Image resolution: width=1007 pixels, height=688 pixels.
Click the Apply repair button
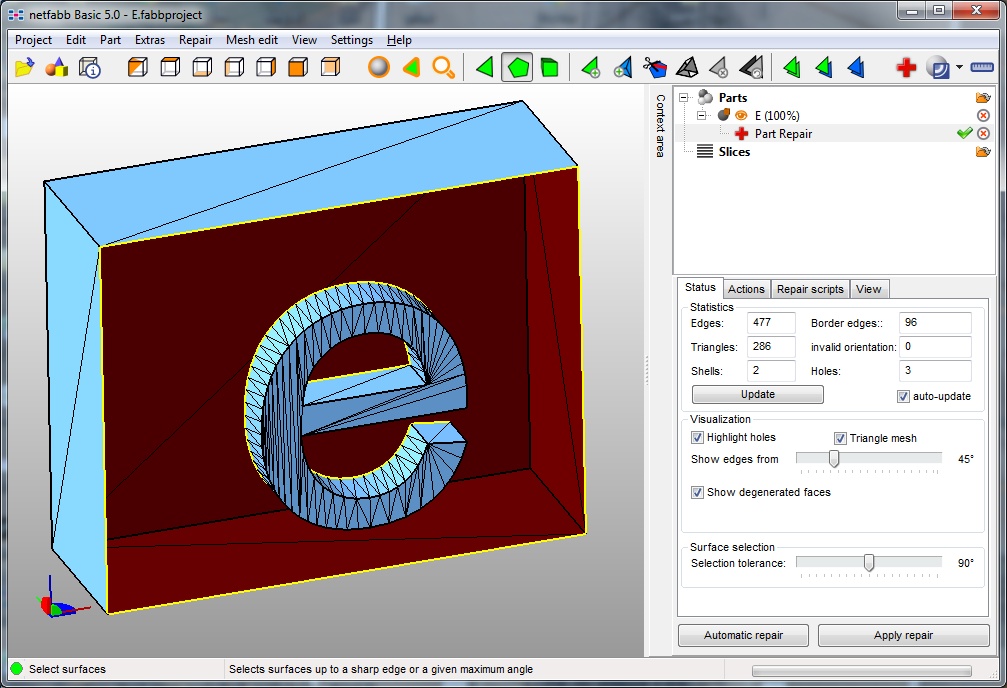tap(903, 635)
